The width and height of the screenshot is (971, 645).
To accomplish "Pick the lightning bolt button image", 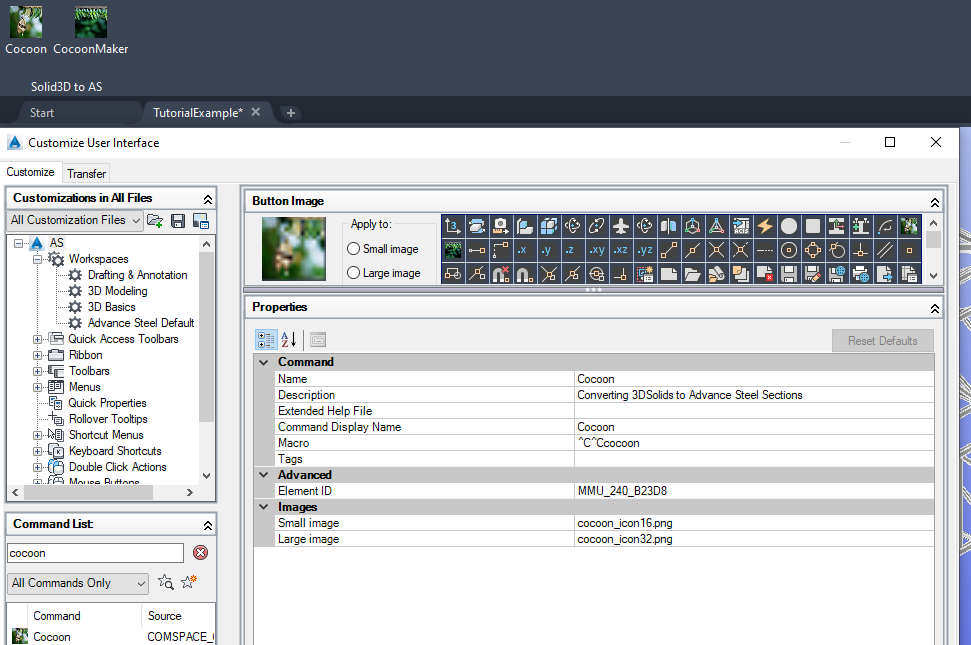I will [765, 226].
